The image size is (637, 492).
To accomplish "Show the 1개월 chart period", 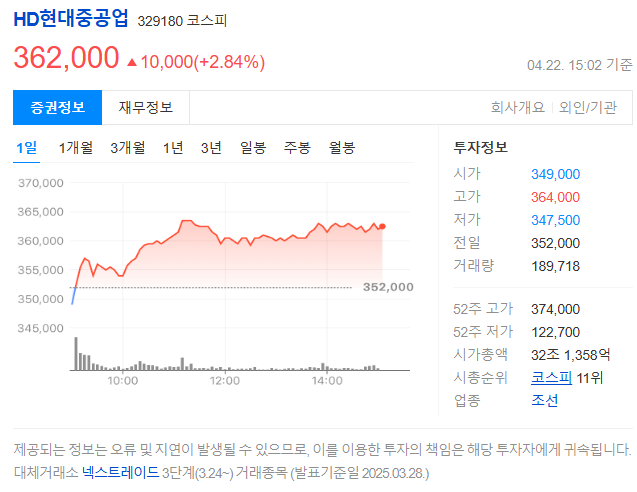I will click(76, 147).
